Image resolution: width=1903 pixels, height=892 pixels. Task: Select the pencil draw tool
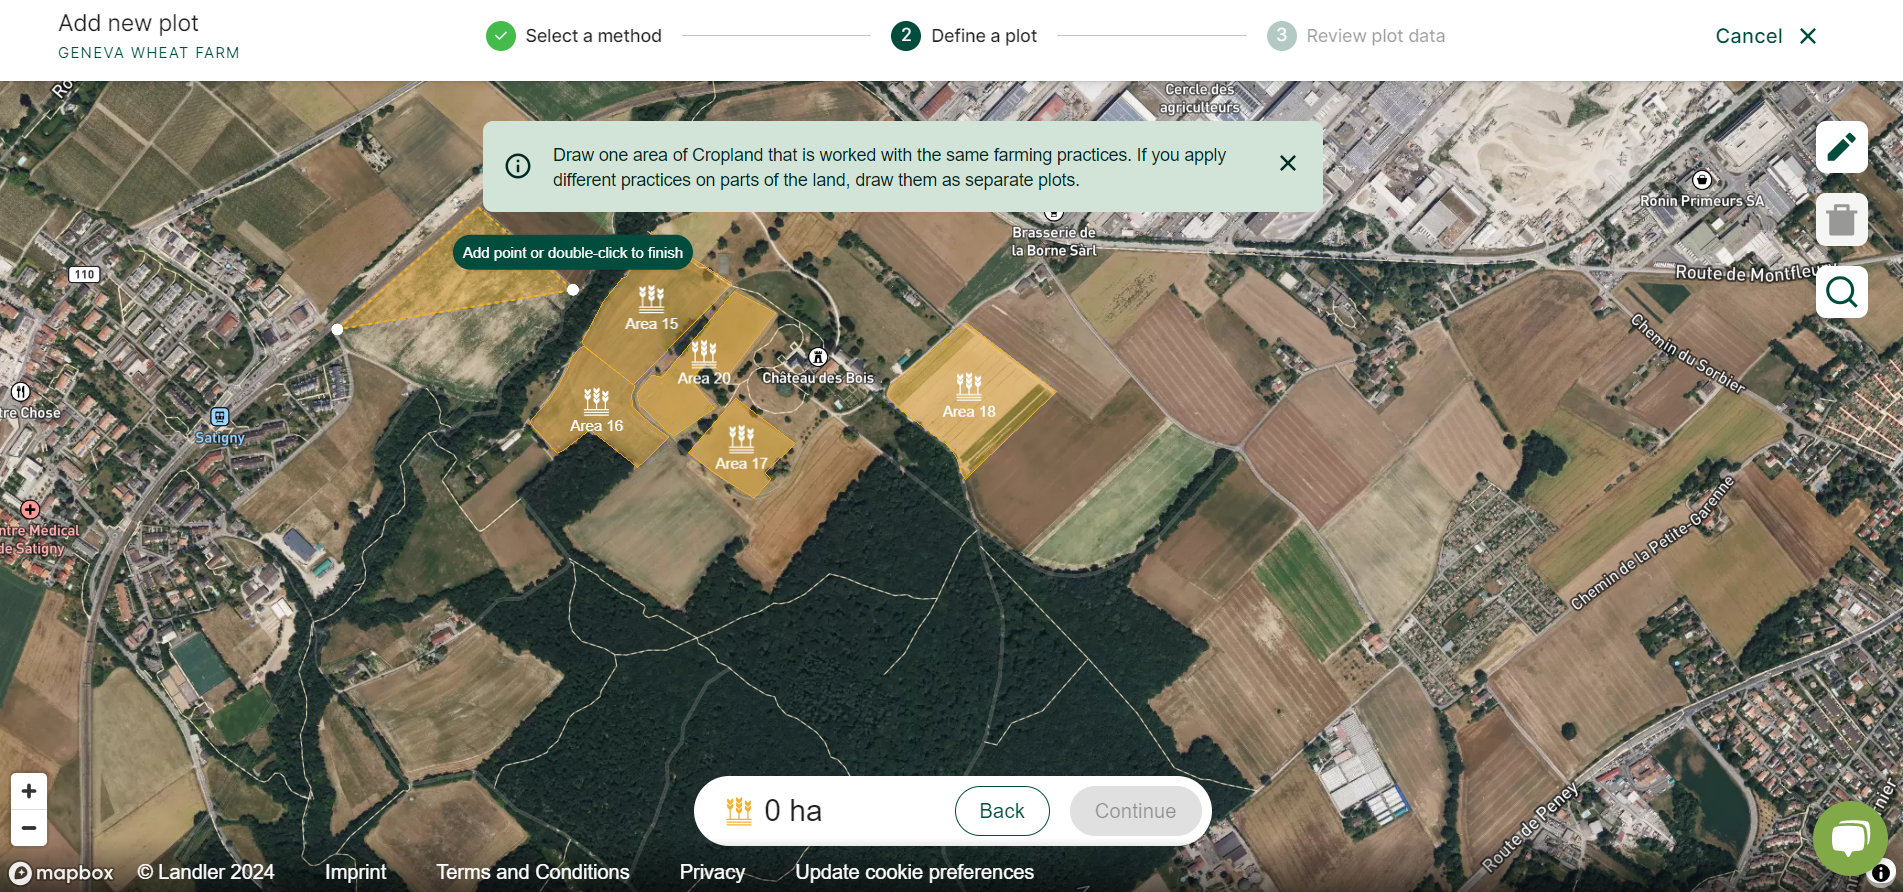tap(1841, 147)
